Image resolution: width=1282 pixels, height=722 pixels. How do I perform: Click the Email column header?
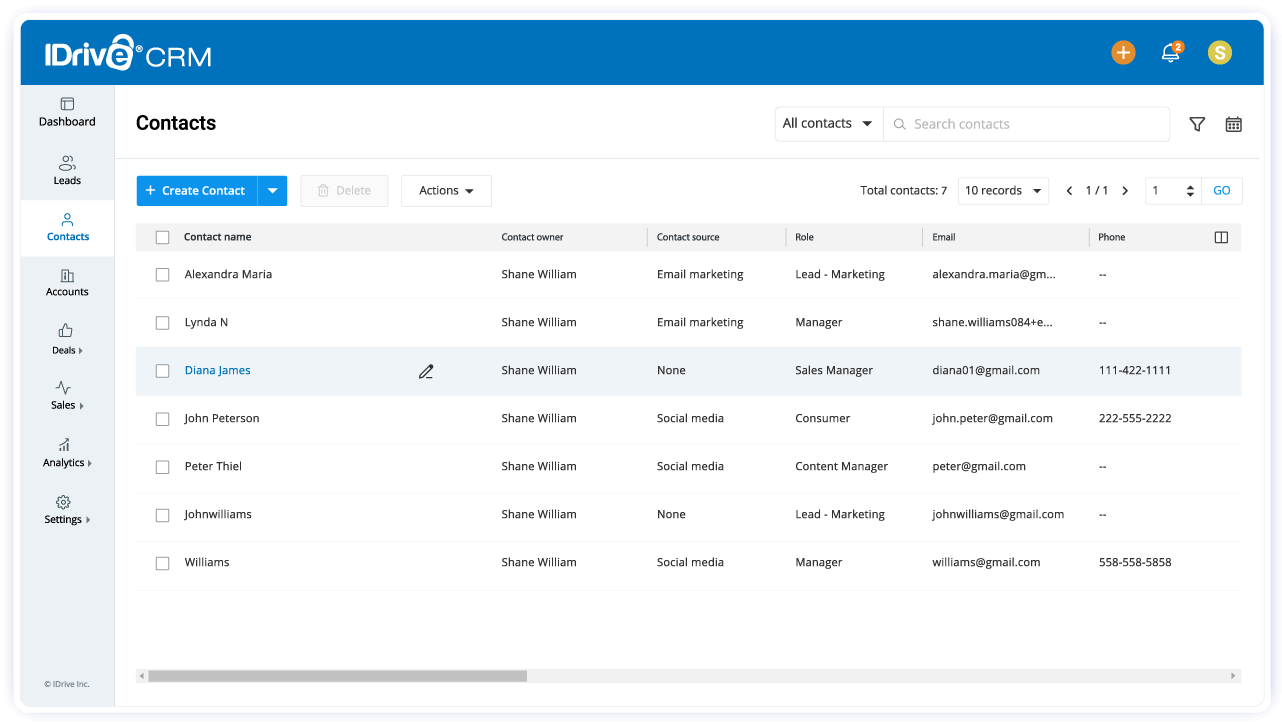[x=944, y=237]
